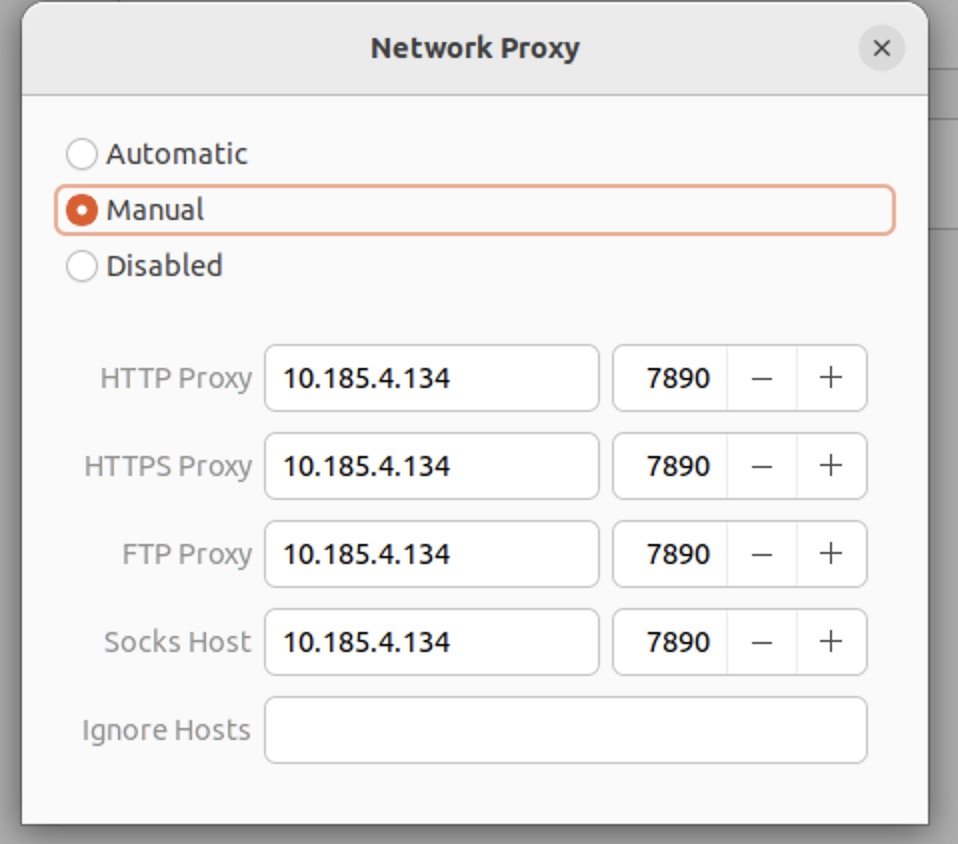Image resolution: width=958 pixels, height=844 pixels.
Task: Click the Socks Host port number box
Action: coord(670,642)
